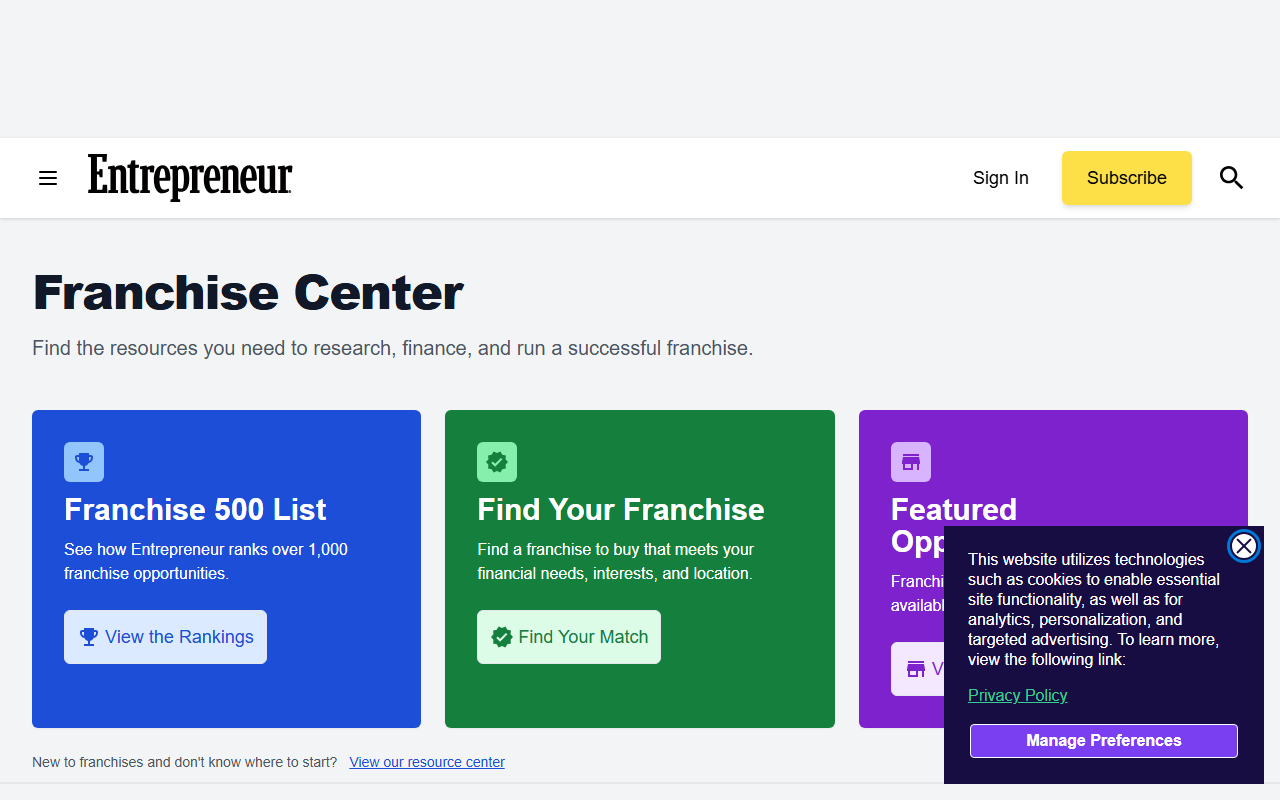This screenshot has height=800, width=1280.
Task: Click the Franchise Center page title
Action: click(248, 293)
